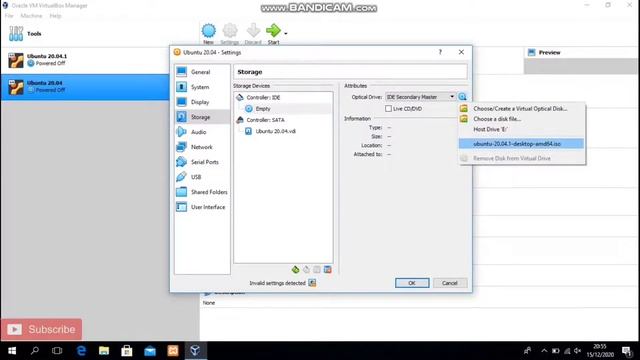The height and width of the screenshot is (360, 640).
Task: Click the network icon in system tray
Action: coord(567,351)
